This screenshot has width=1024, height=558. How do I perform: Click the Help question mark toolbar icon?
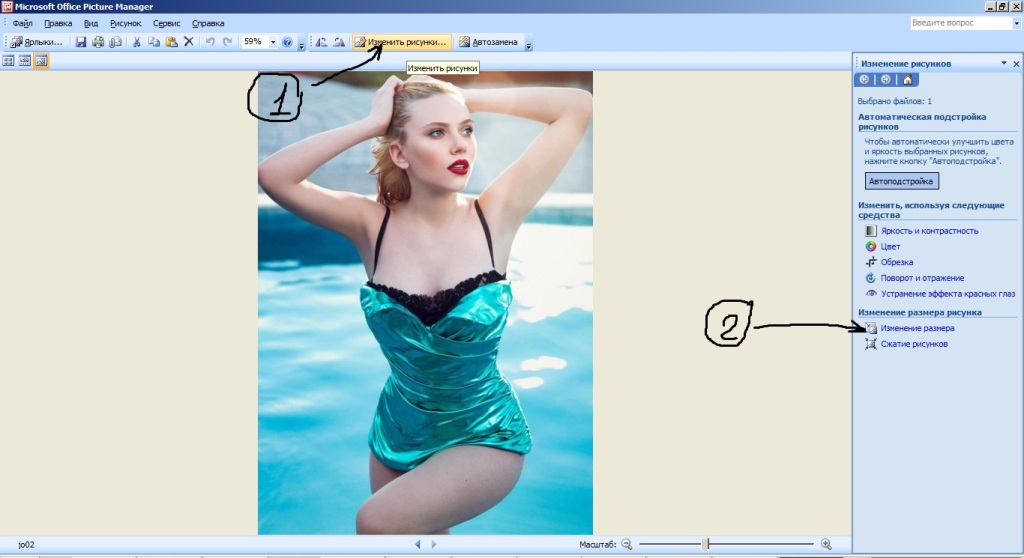point(287,42)
